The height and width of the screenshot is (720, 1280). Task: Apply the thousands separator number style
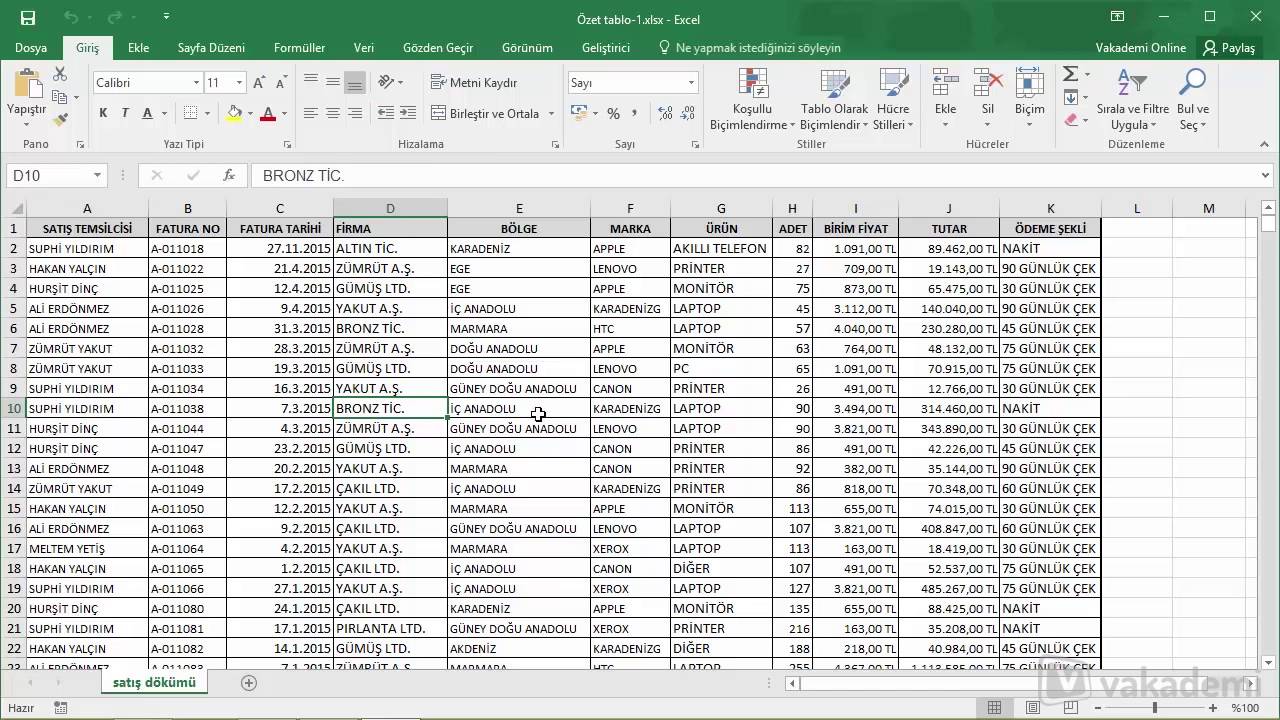[635, 113]
